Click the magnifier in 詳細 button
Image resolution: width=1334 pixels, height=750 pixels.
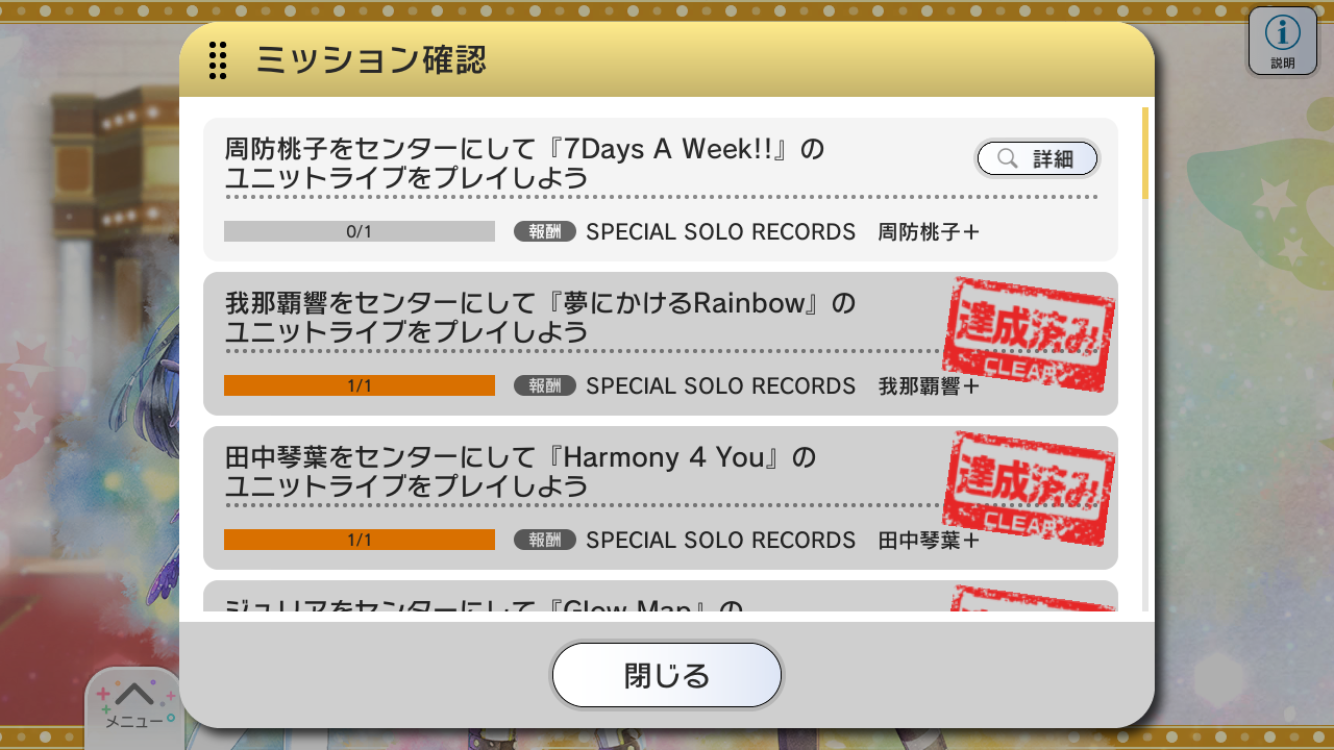pos(1007,158)
